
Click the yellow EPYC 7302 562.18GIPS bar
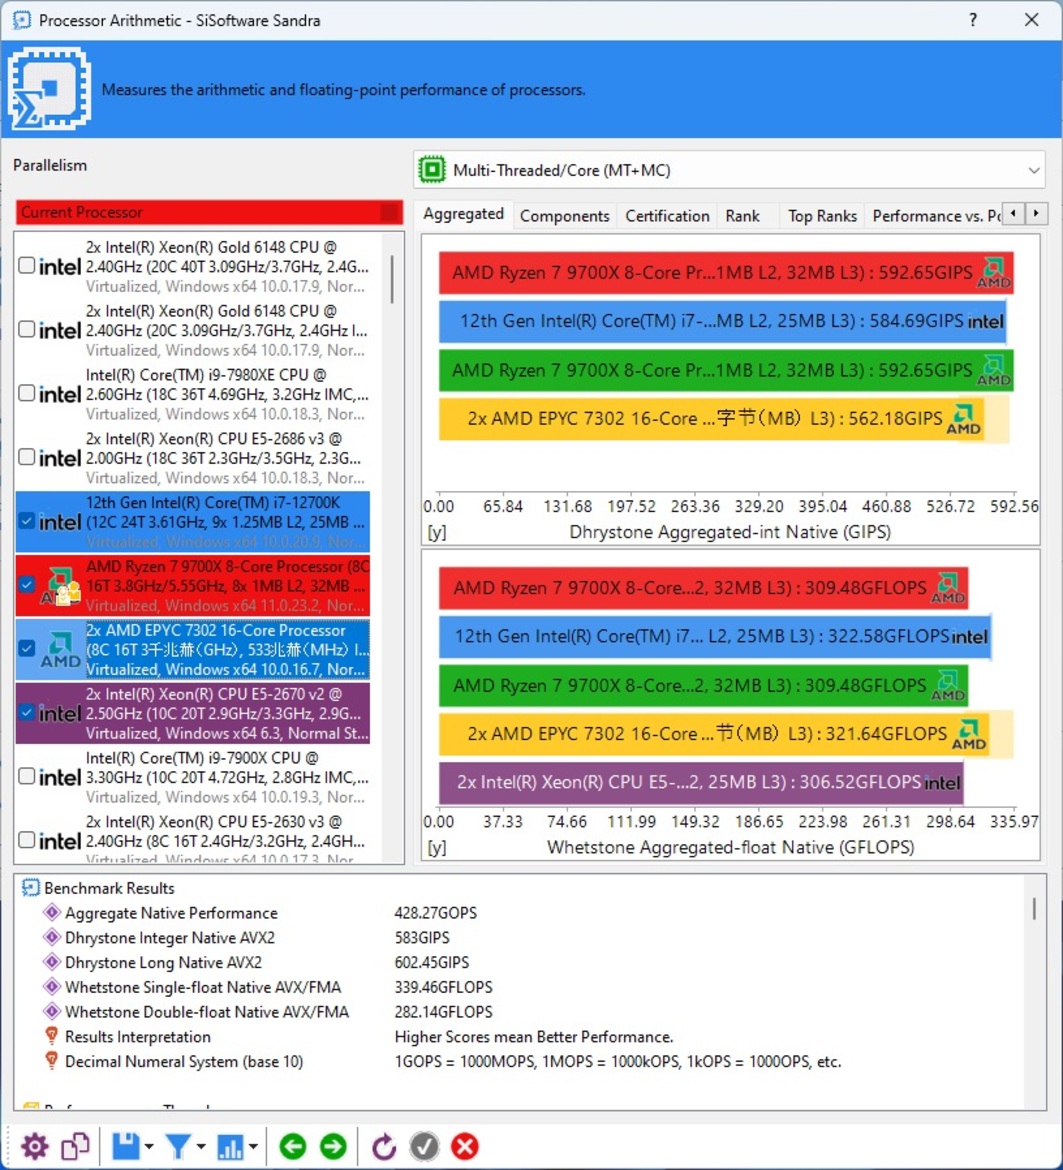[x=711, y=419]
